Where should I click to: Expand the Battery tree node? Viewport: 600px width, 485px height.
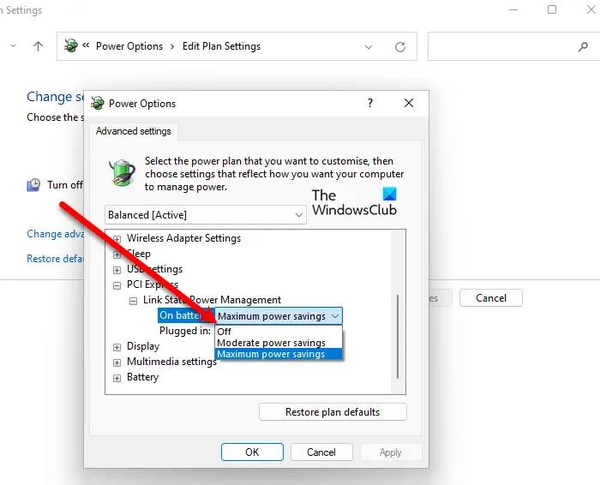pos(117,378)
